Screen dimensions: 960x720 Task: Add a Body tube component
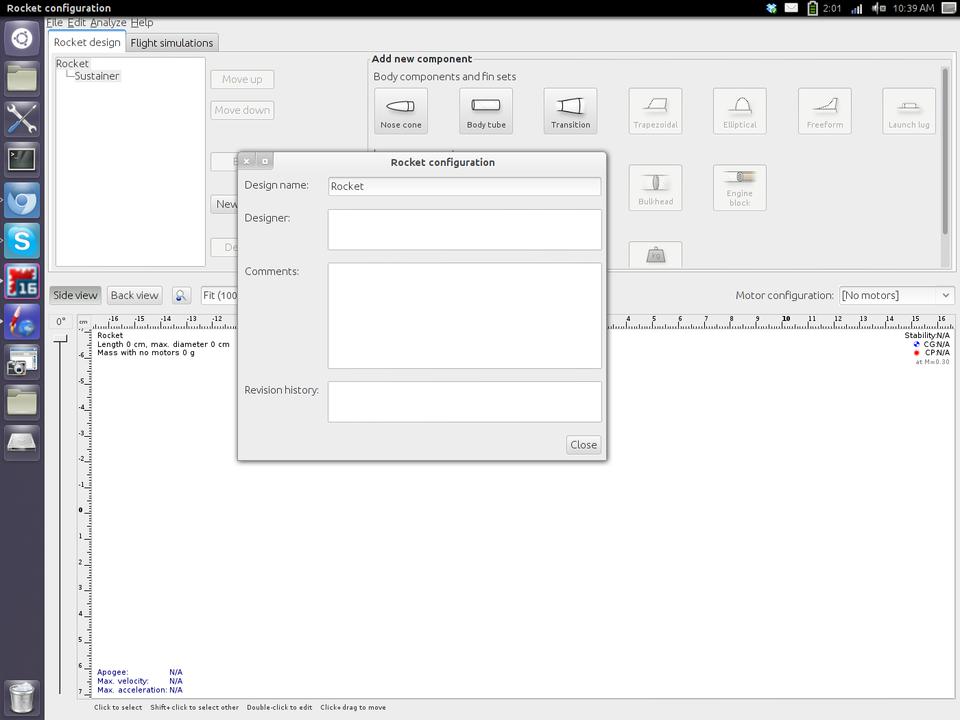pyautogui.click(x=486, y=111)
